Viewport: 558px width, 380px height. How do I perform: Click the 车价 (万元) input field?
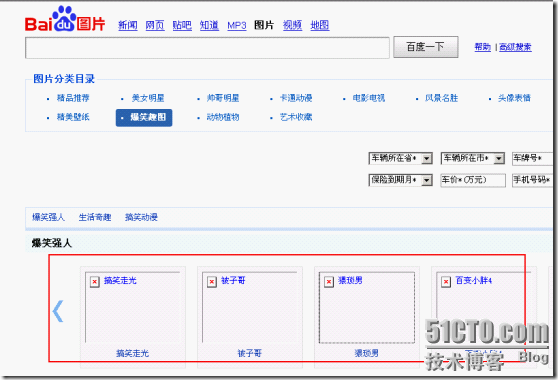click(x=473, y=180)
